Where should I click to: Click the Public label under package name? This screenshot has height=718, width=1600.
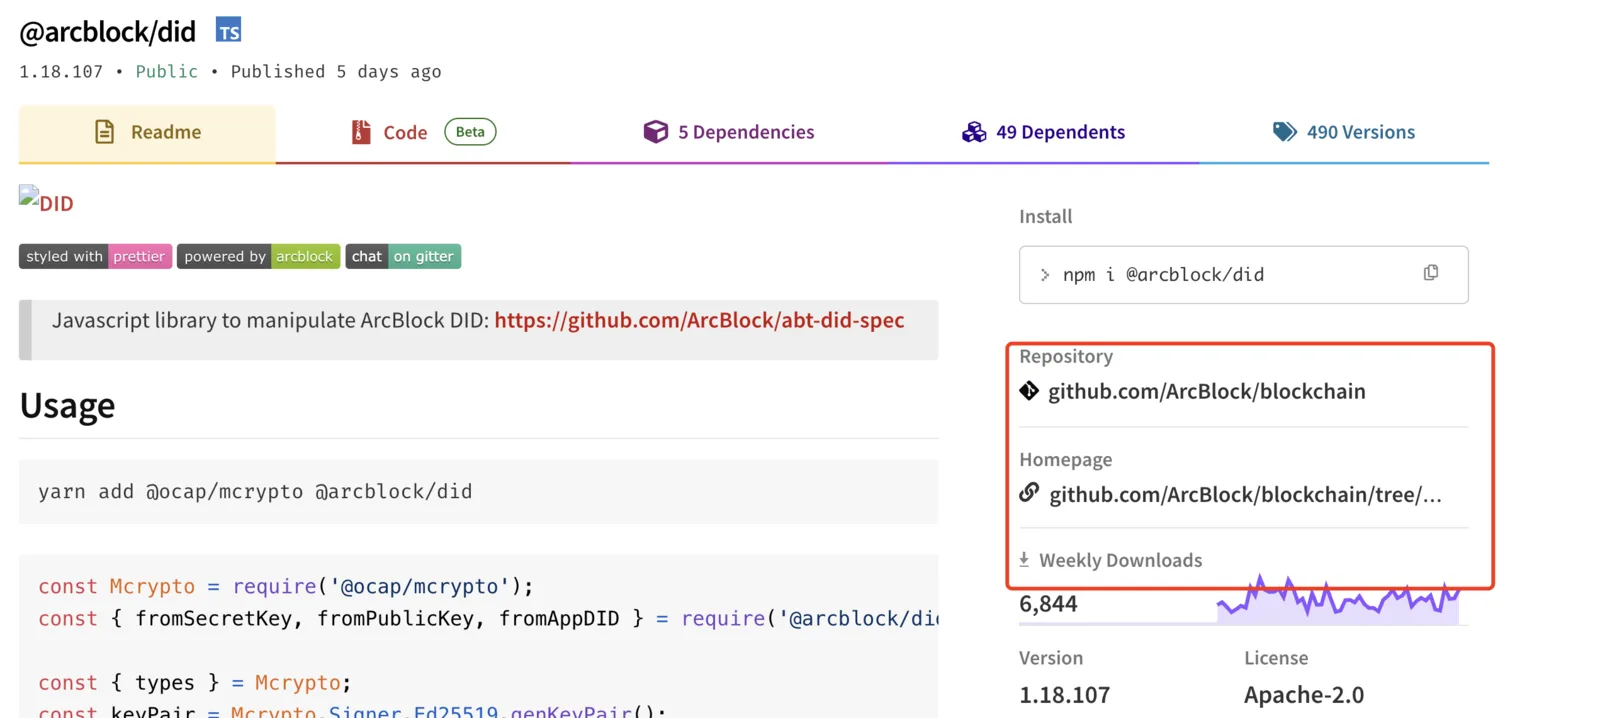click(x=166, y=72)
